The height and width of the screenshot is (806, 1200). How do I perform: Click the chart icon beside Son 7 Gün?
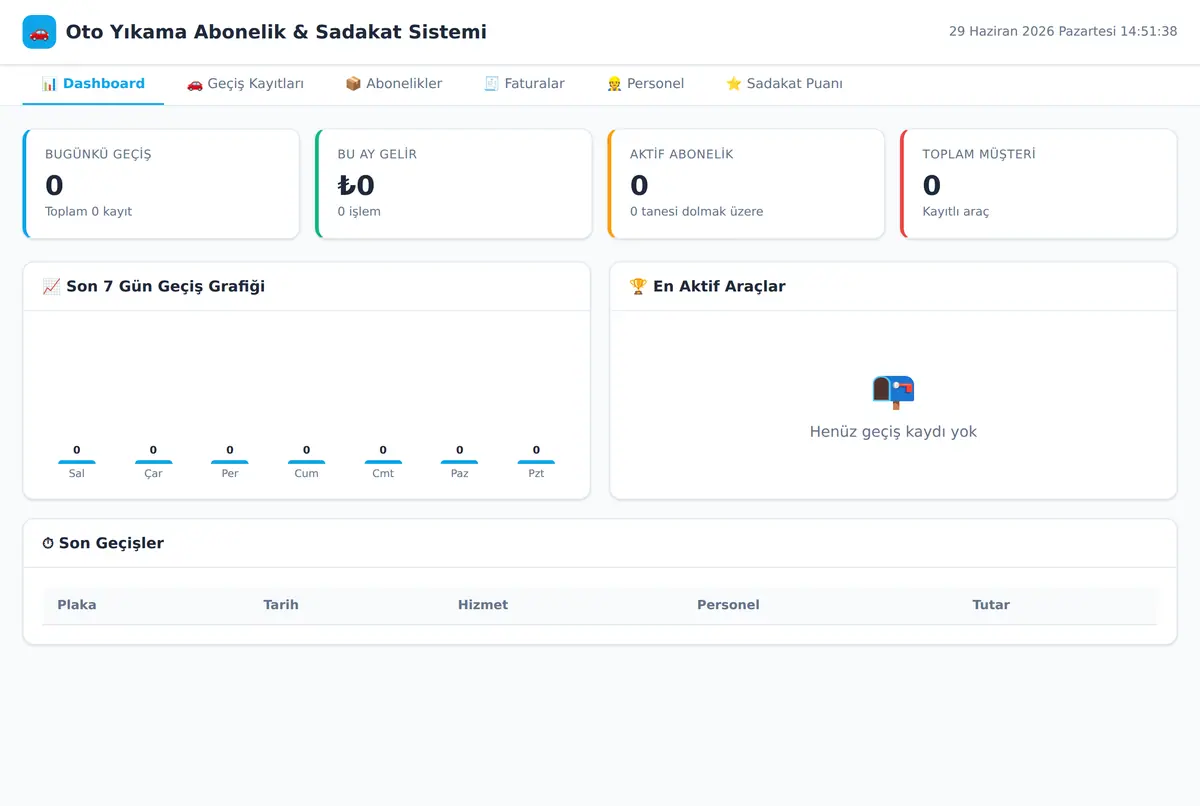(x=52, y=287)
